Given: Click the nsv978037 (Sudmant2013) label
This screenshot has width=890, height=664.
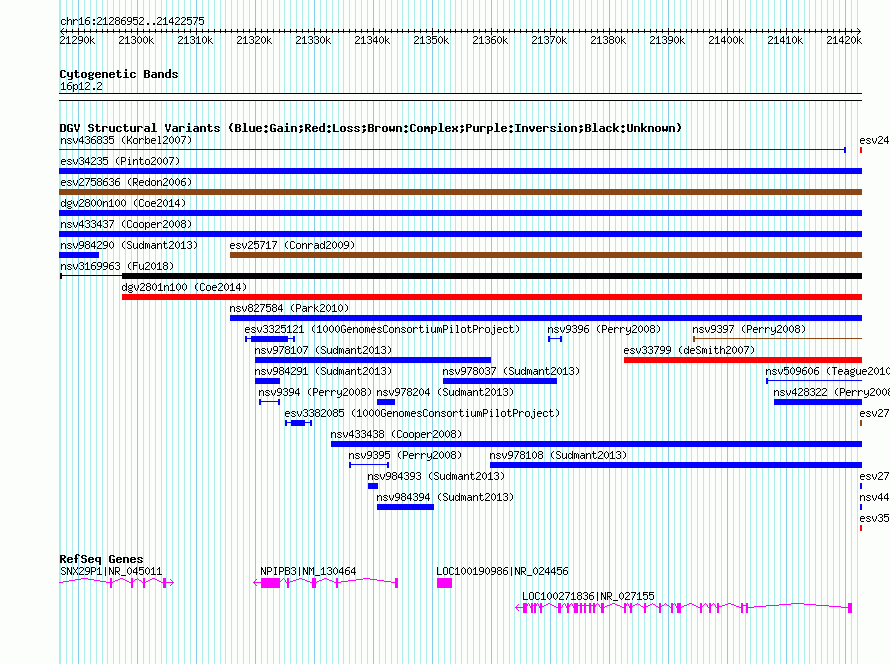Looking at the screenshot, I should tap(511, 371).
